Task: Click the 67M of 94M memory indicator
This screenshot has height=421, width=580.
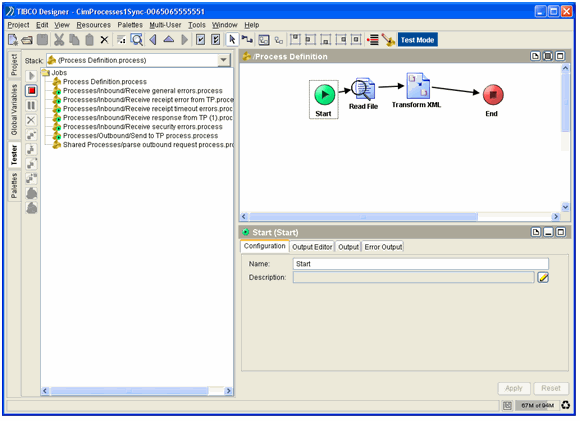Action: (x=537, y=406)
